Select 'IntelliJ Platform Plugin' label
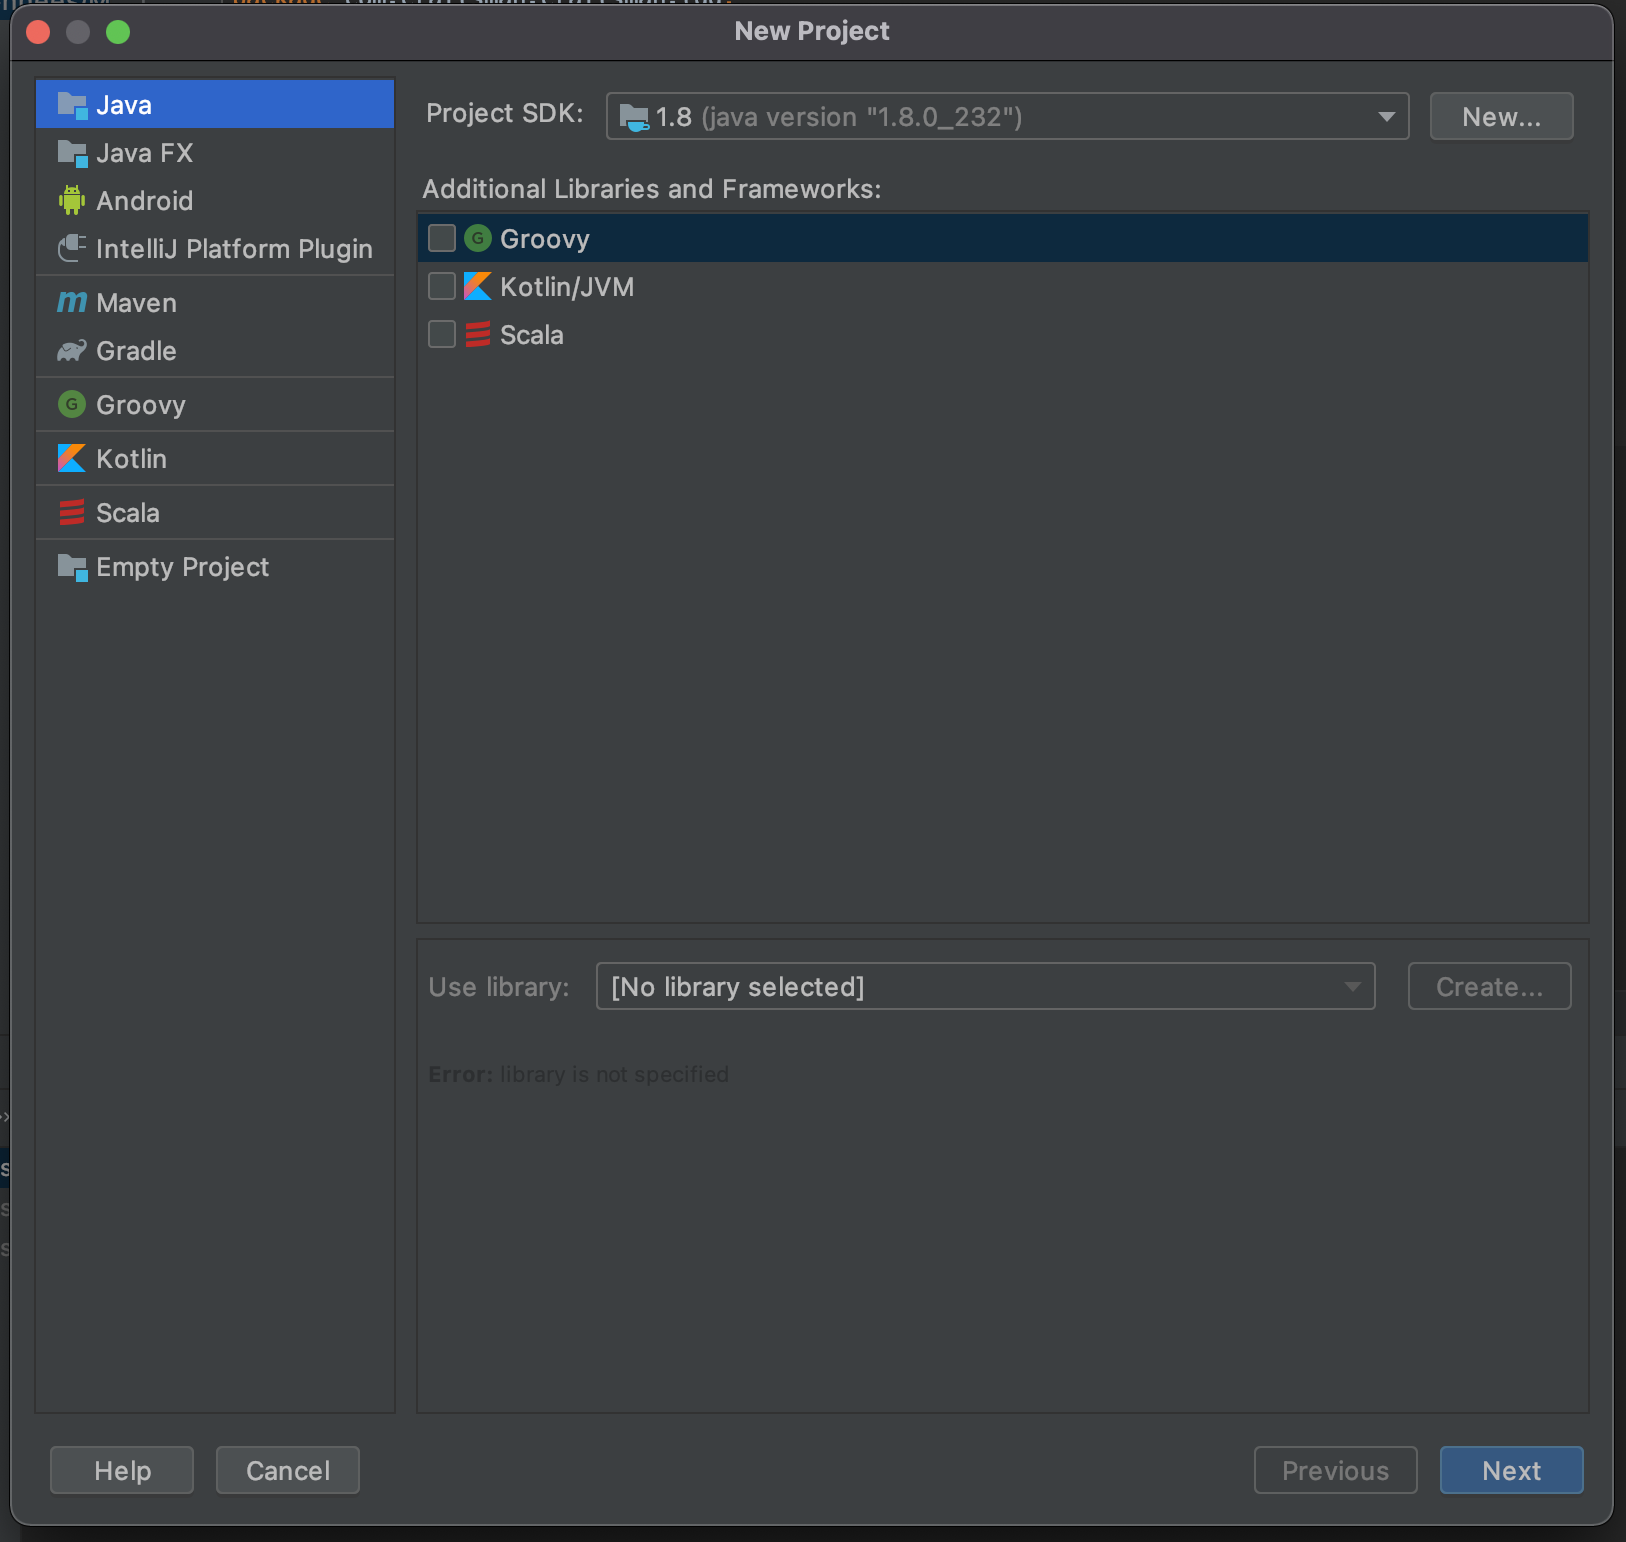1626x1542 pixels. tap(234, 249)
